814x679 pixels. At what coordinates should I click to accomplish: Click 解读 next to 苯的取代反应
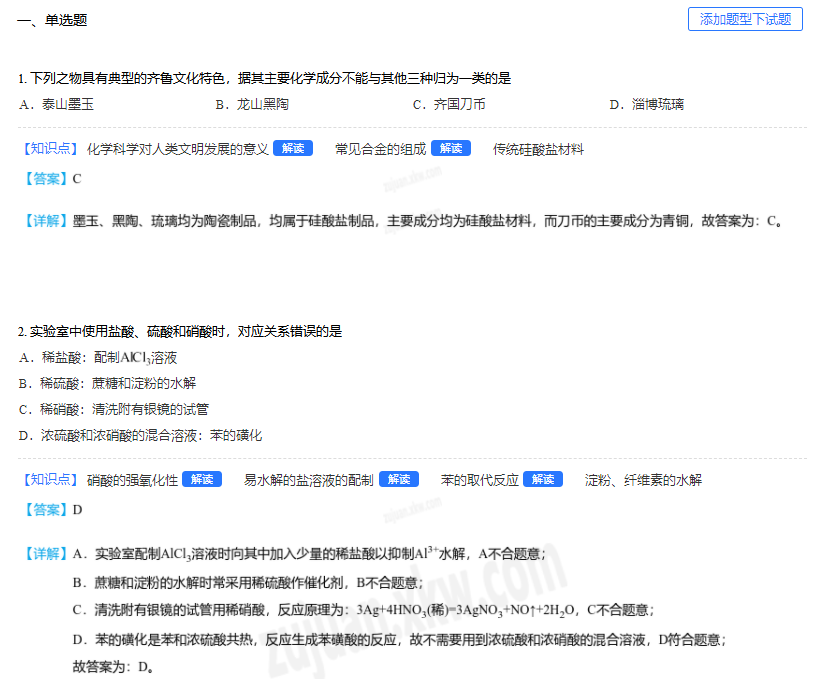click(x=543, y=480)
